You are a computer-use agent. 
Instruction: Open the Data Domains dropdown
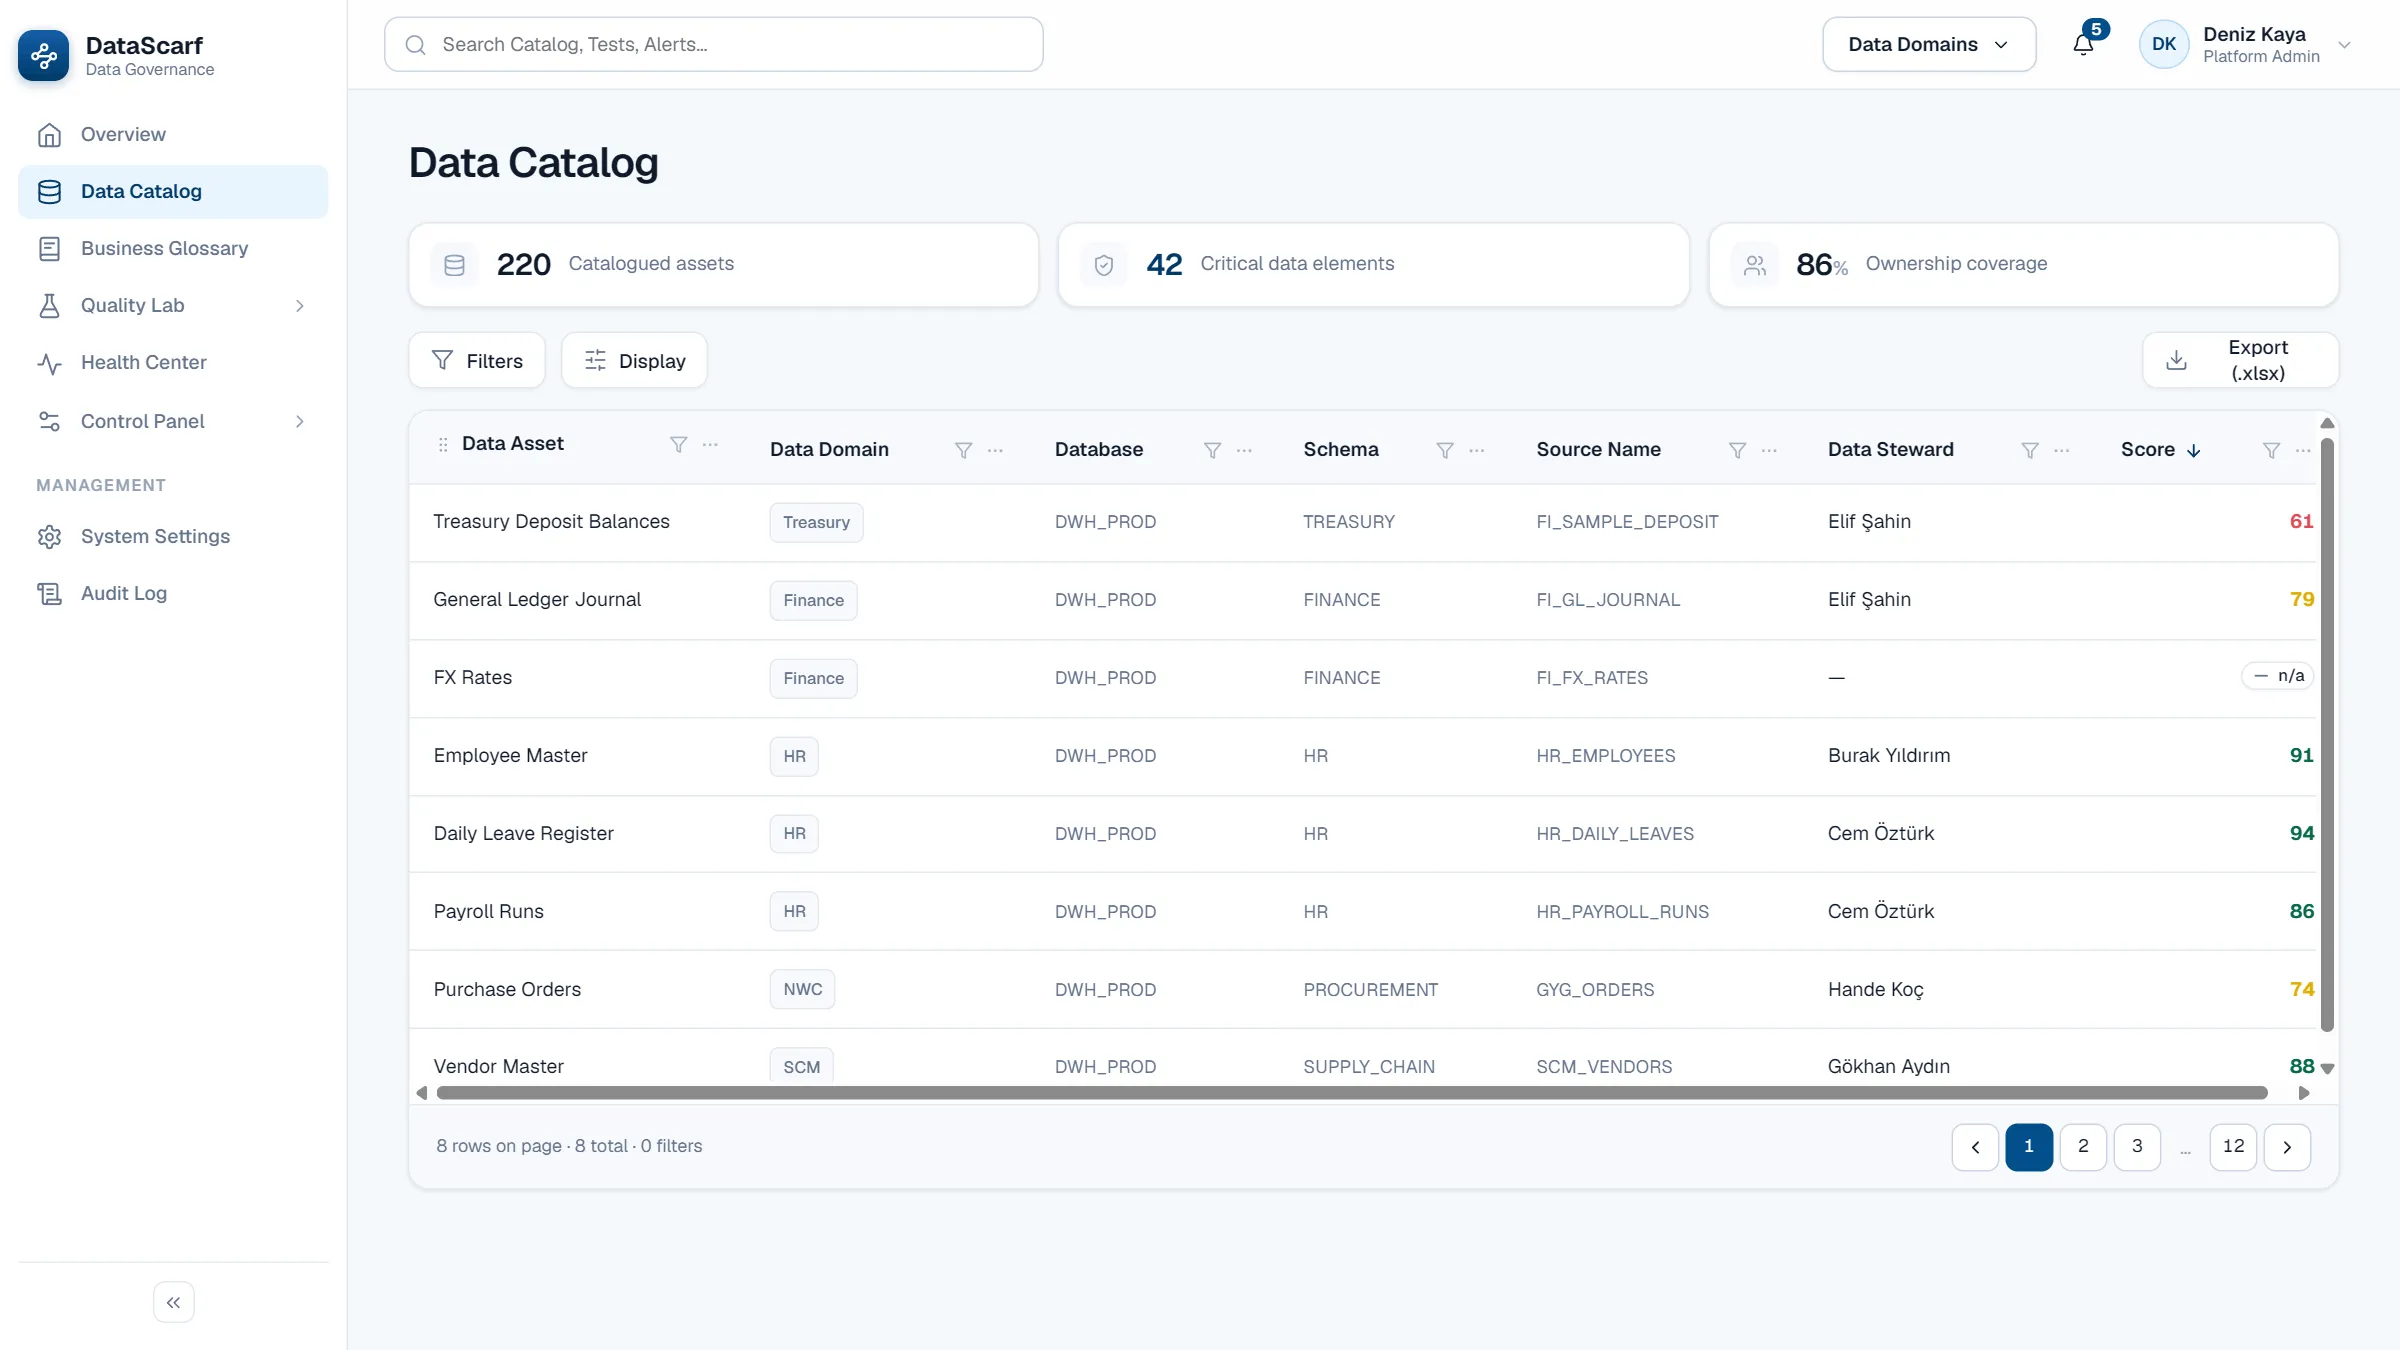[x=1929, y=44]
